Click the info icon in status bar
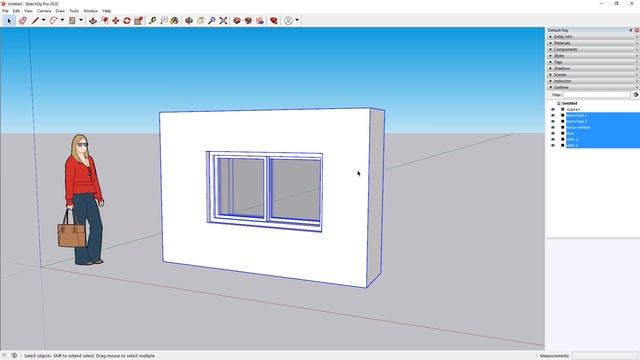The image size is (640, 360). (x=14, y=356)
